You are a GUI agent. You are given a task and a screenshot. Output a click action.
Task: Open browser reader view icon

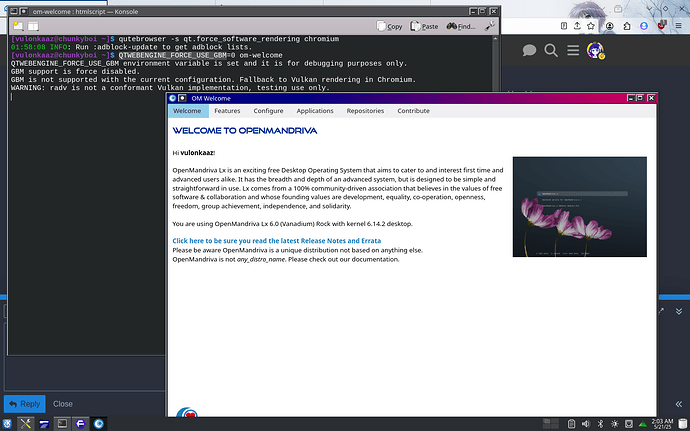564,26
